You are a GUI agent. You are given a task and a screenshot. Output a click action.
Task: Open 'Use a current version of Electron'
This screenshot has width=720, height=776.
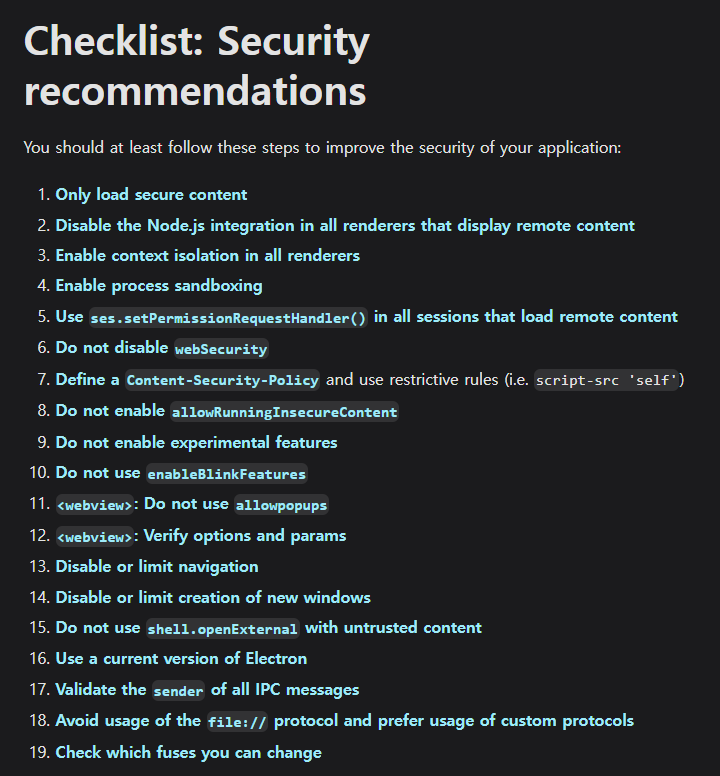pos(181,659)
